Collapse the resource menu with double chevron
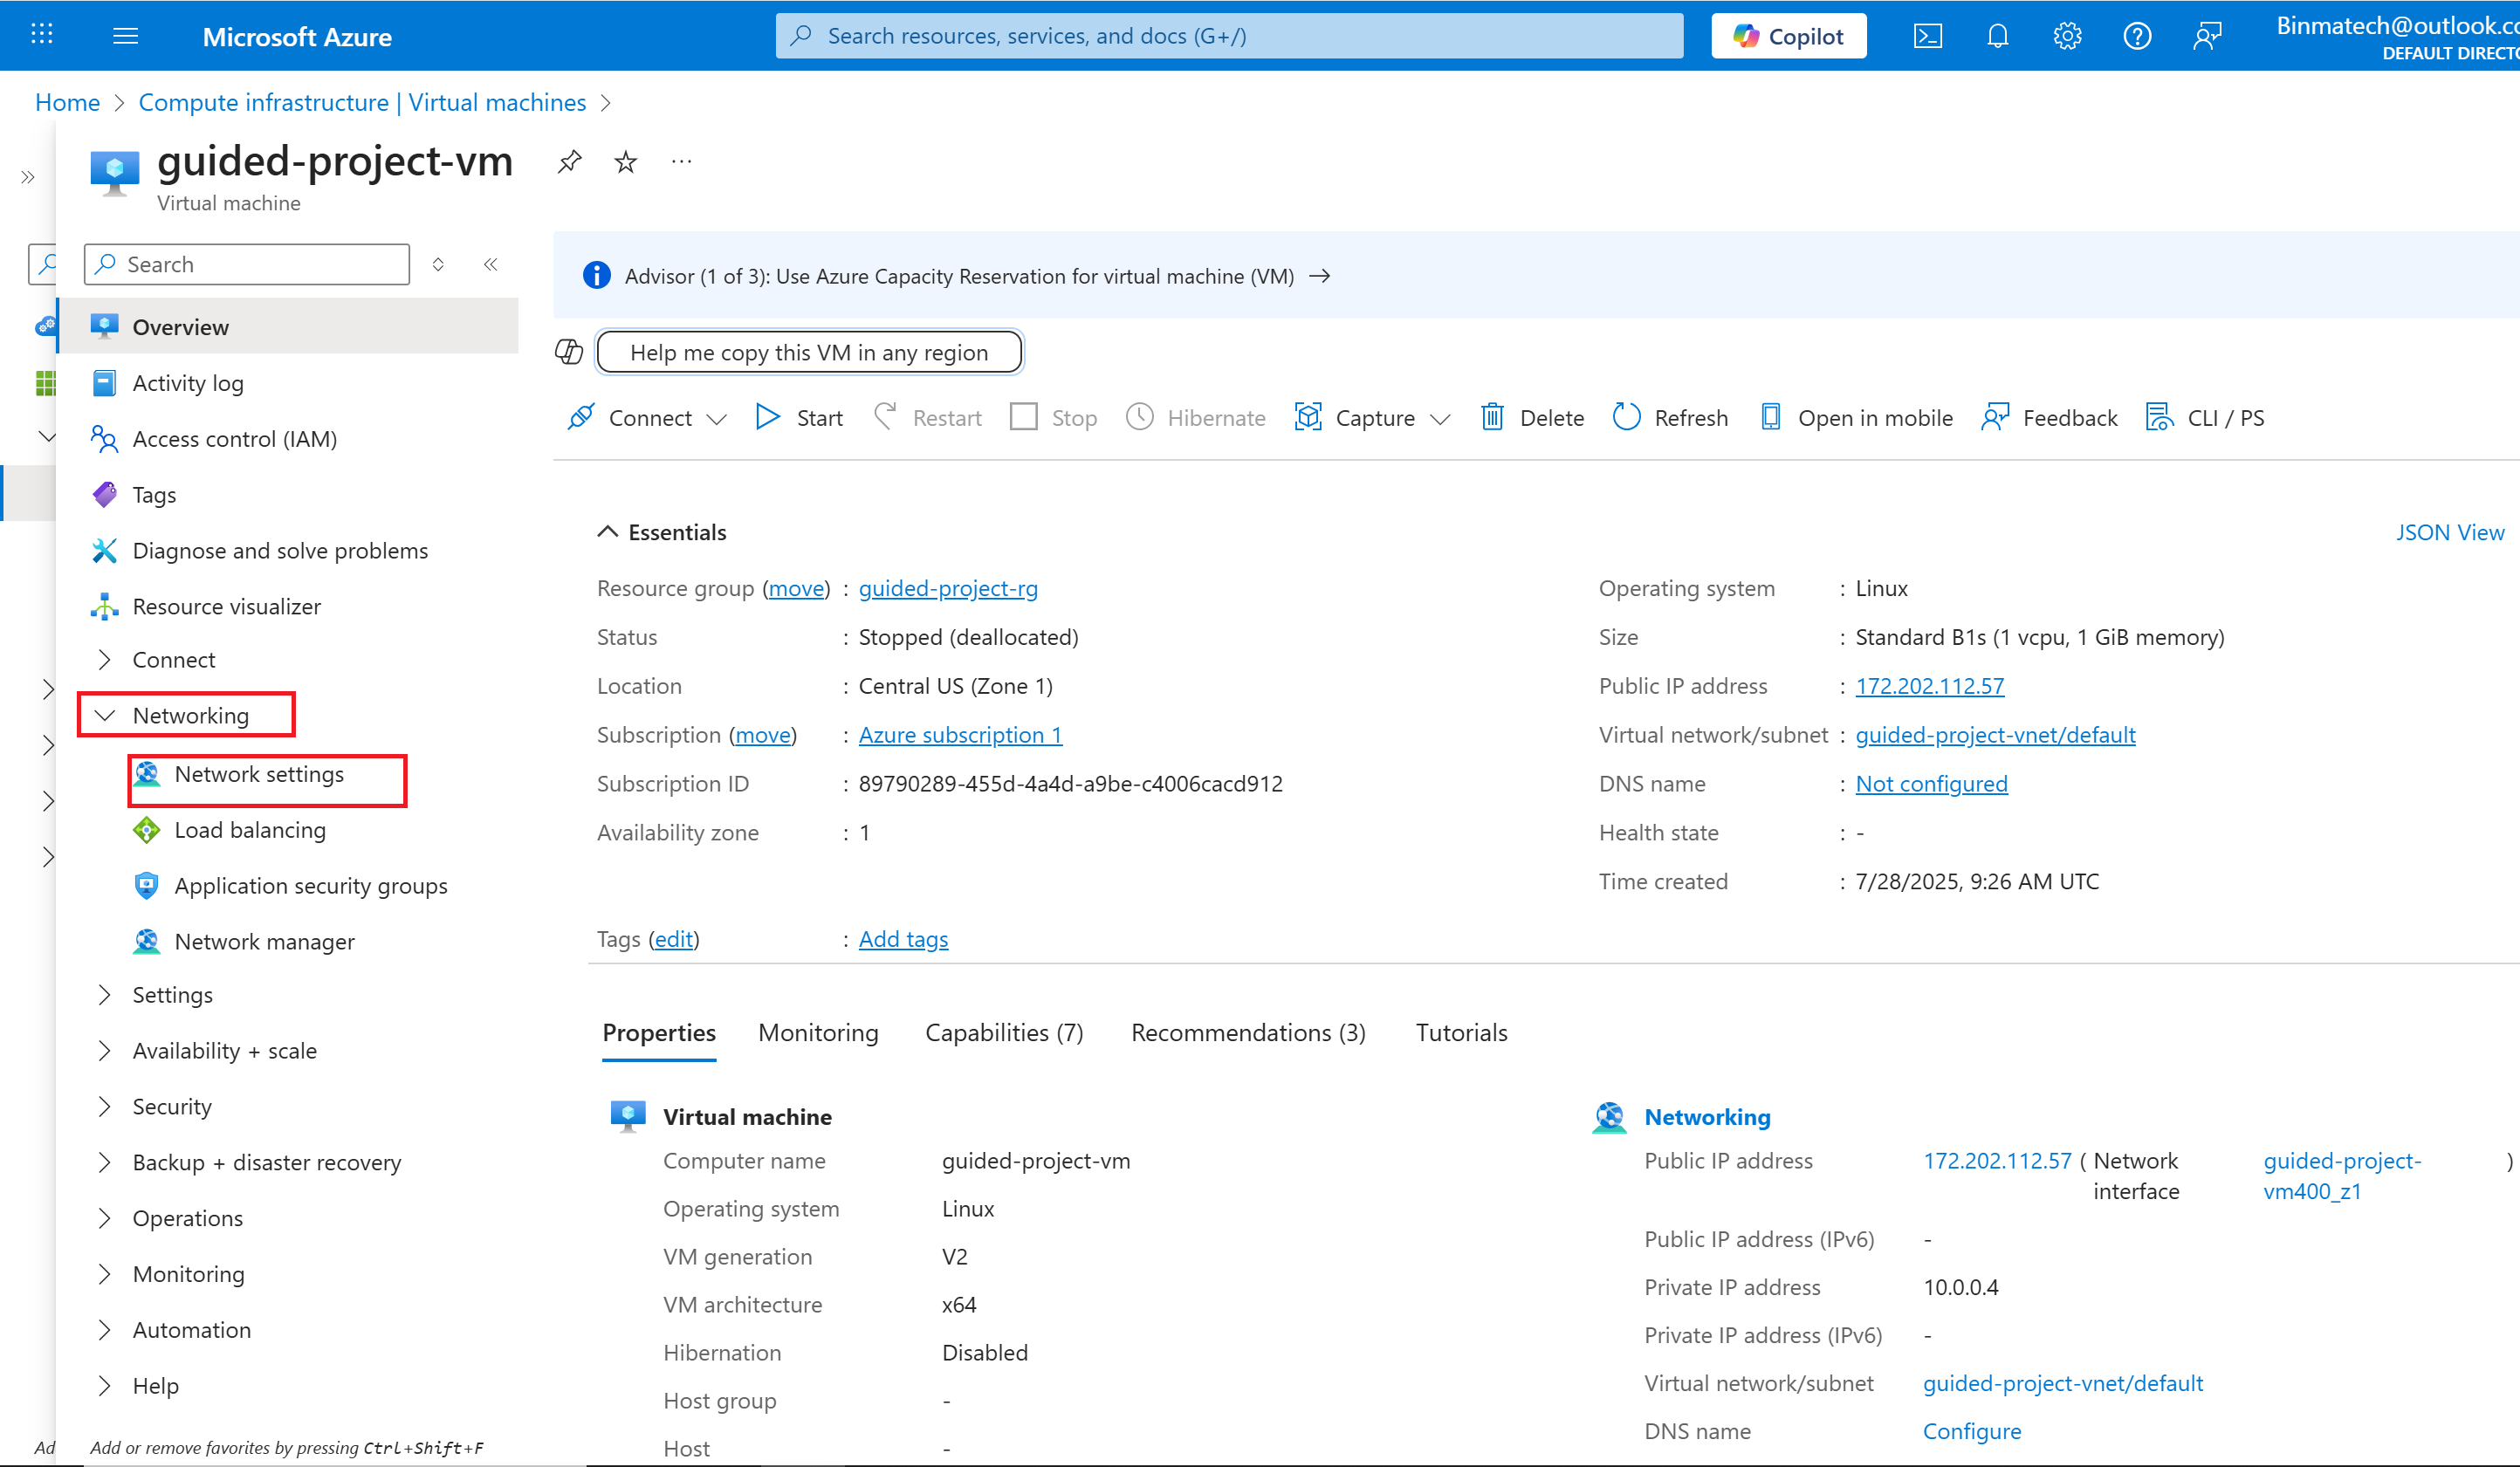The height and width of the screenshot is (1467, 2520). click(x=490, y=264)
